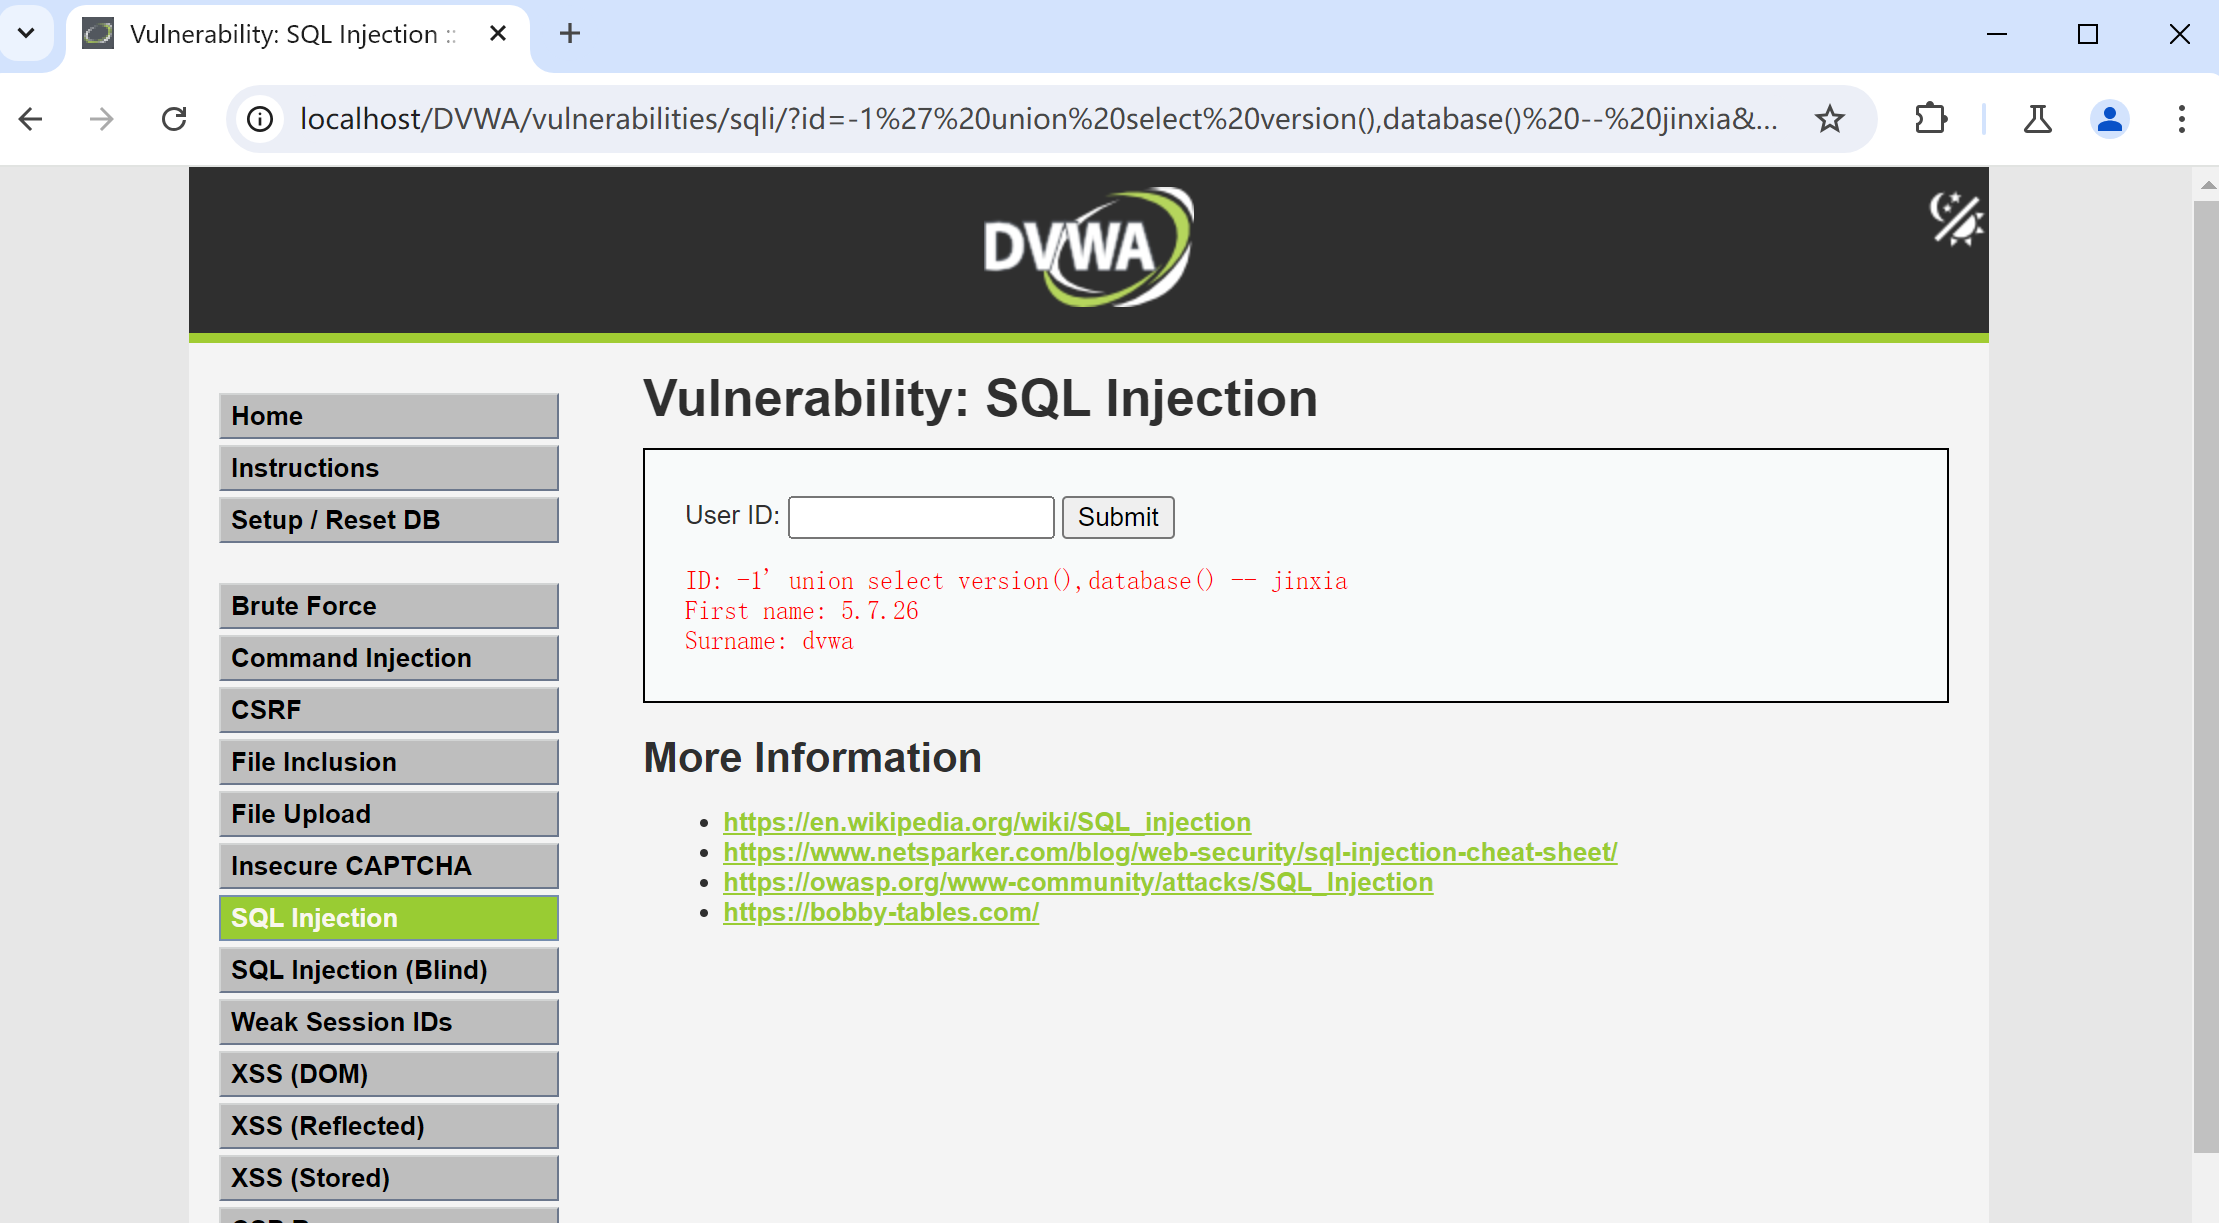
Task: Open the bobby-tables.com link
Action: point(880,912)
